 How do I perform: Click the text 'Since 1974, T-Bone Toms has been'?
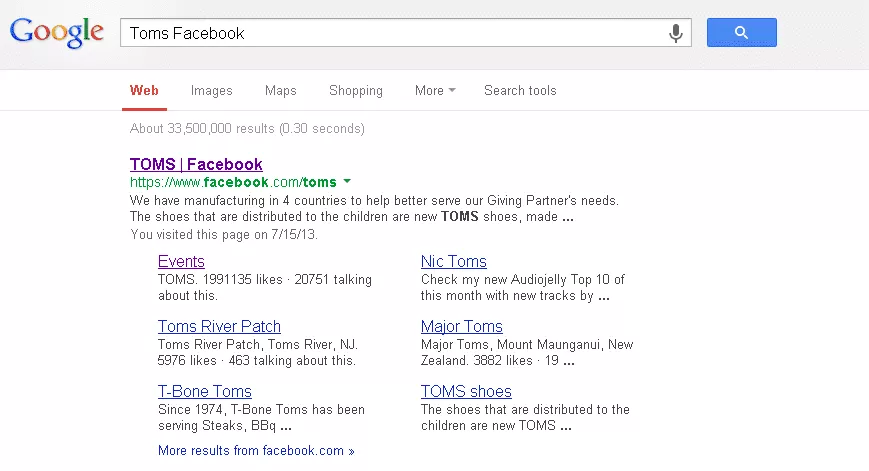[262, 409]
